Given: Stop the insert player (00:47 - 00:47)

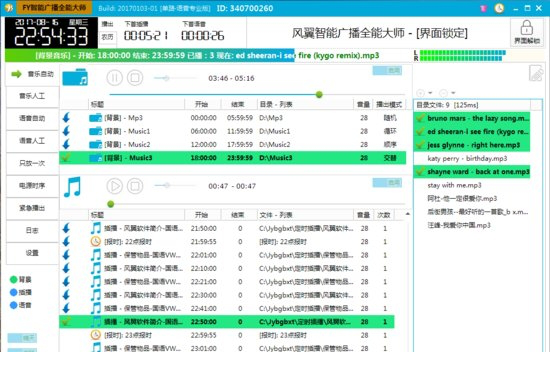Looking at the screenshot, I should point(135,186).
